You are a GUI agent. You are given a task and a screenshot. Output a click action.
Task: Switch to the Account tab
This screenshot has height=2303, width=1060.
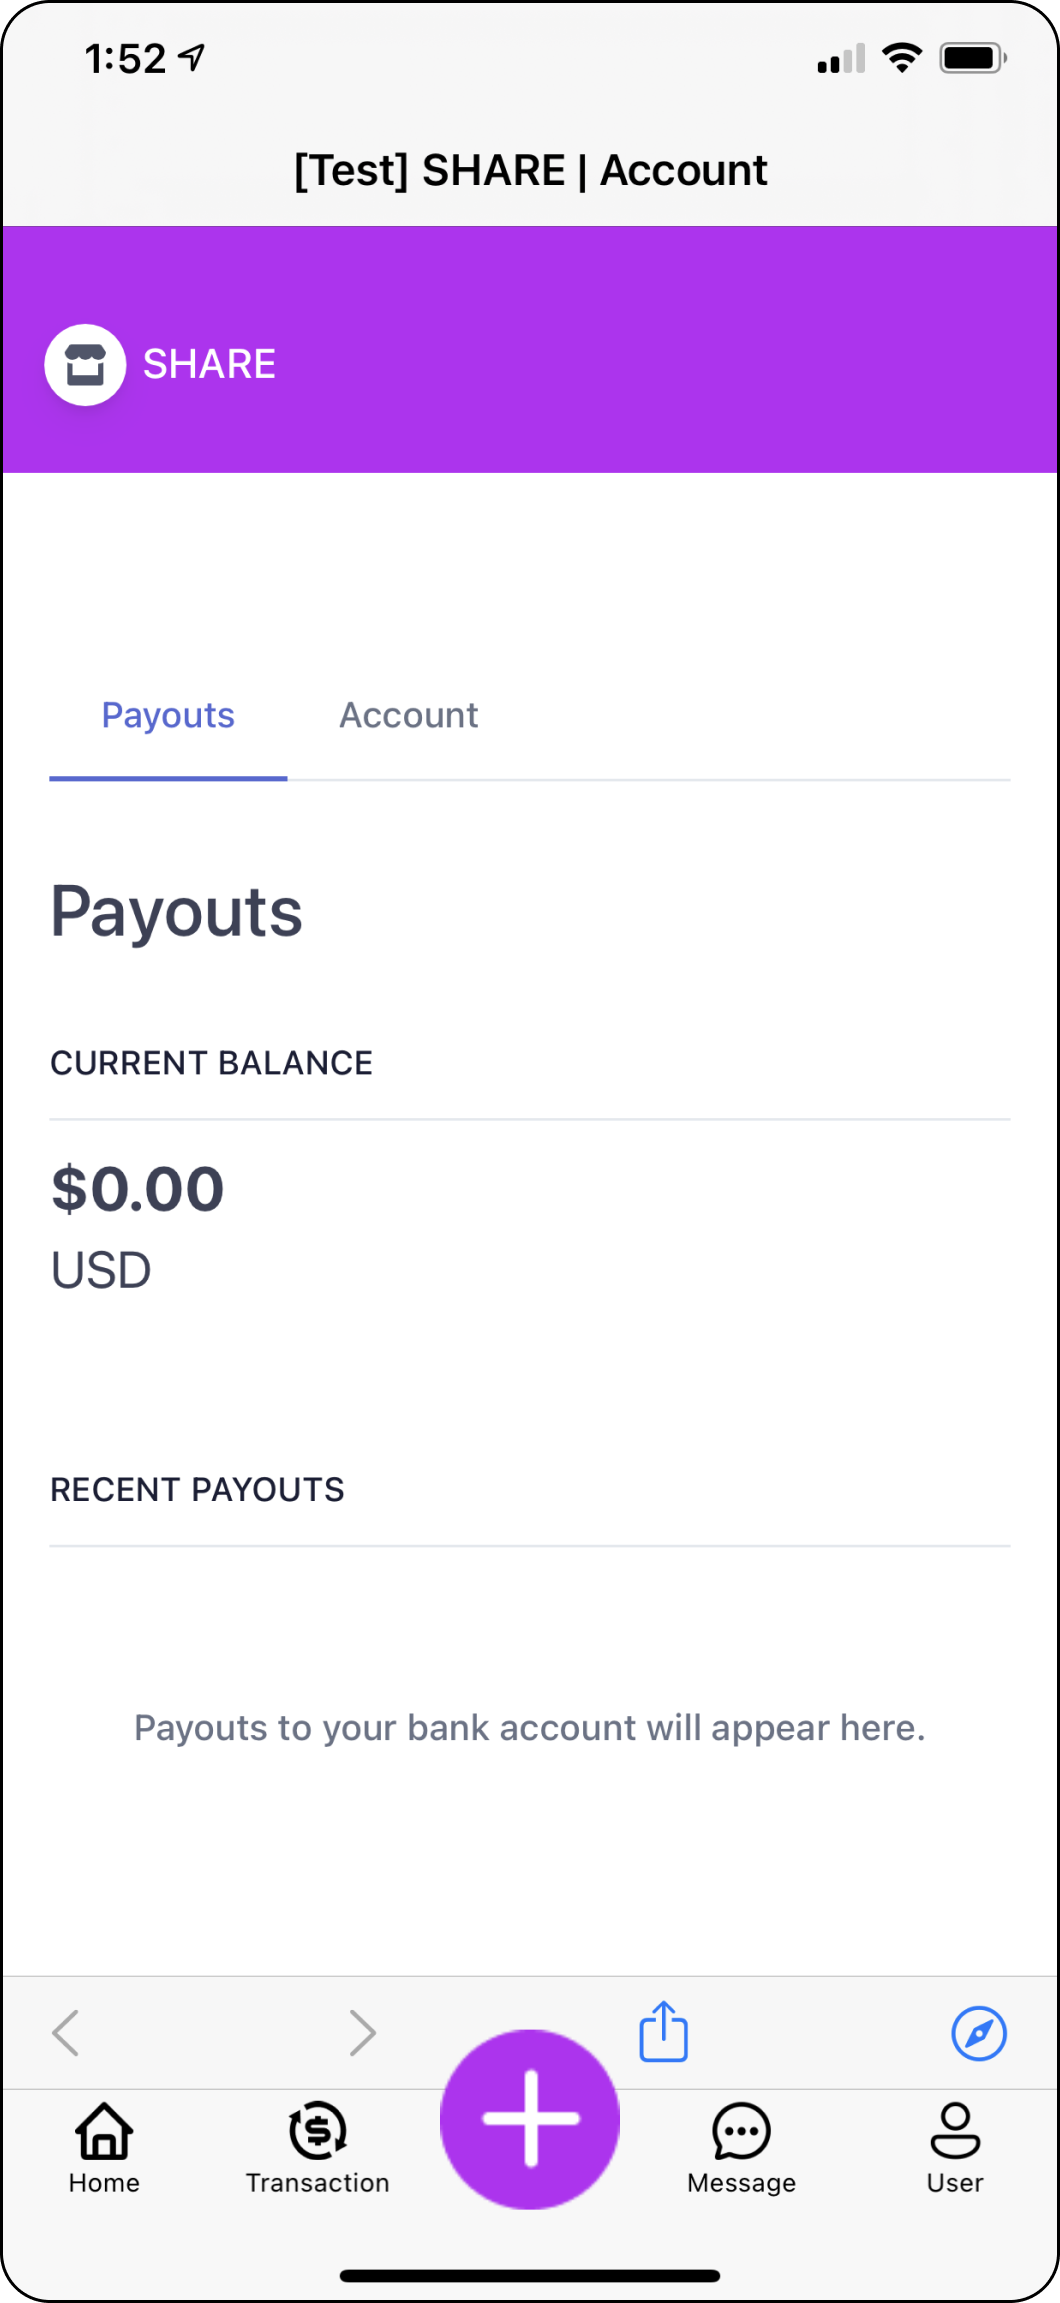coord(409,715)
